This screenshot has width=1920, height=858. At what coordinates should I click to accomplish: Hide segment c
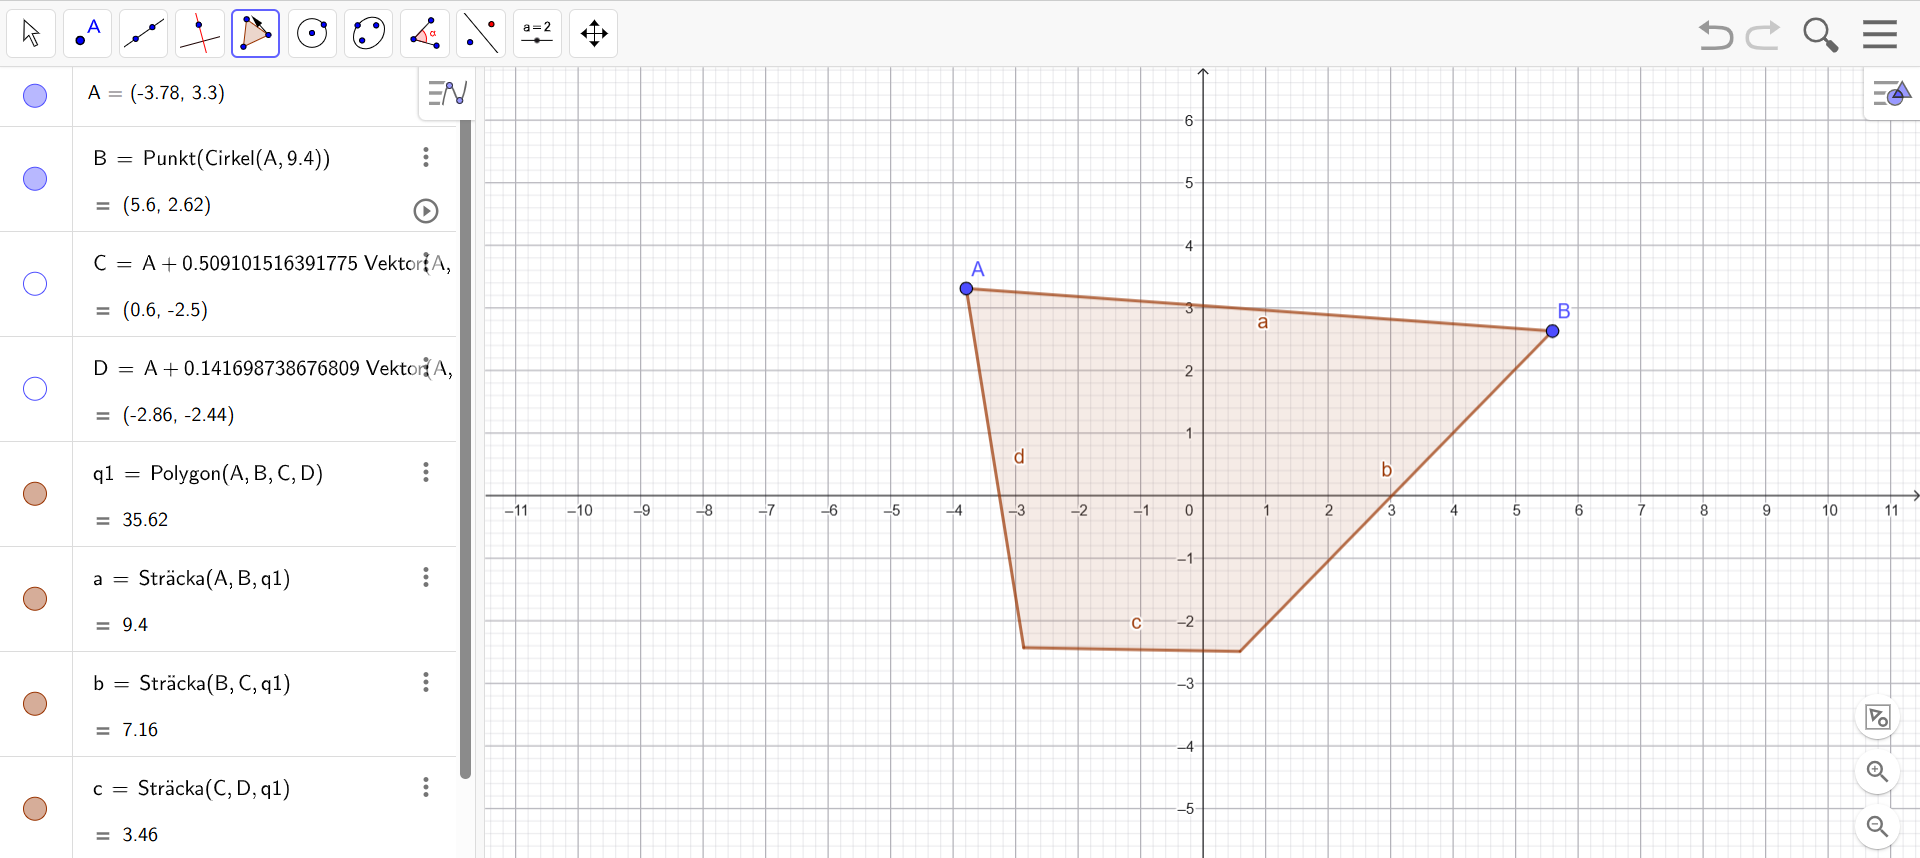point(35,808)
